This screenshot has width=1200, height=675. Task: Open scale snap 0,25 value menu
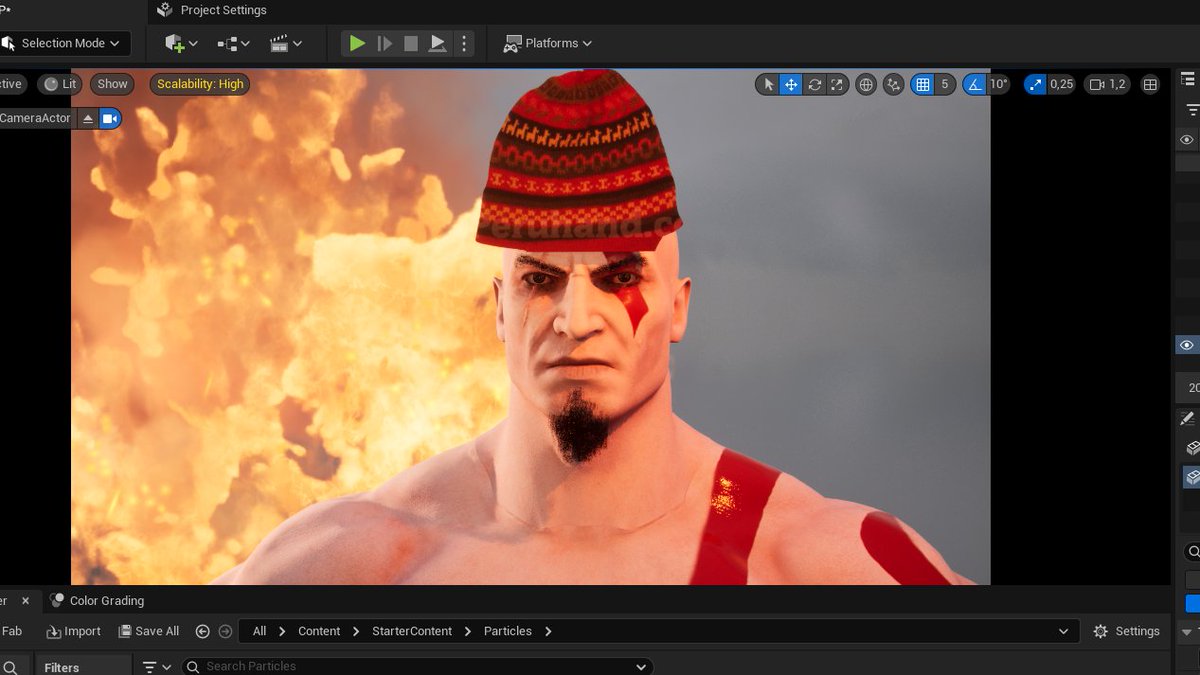pos(1061,85)
